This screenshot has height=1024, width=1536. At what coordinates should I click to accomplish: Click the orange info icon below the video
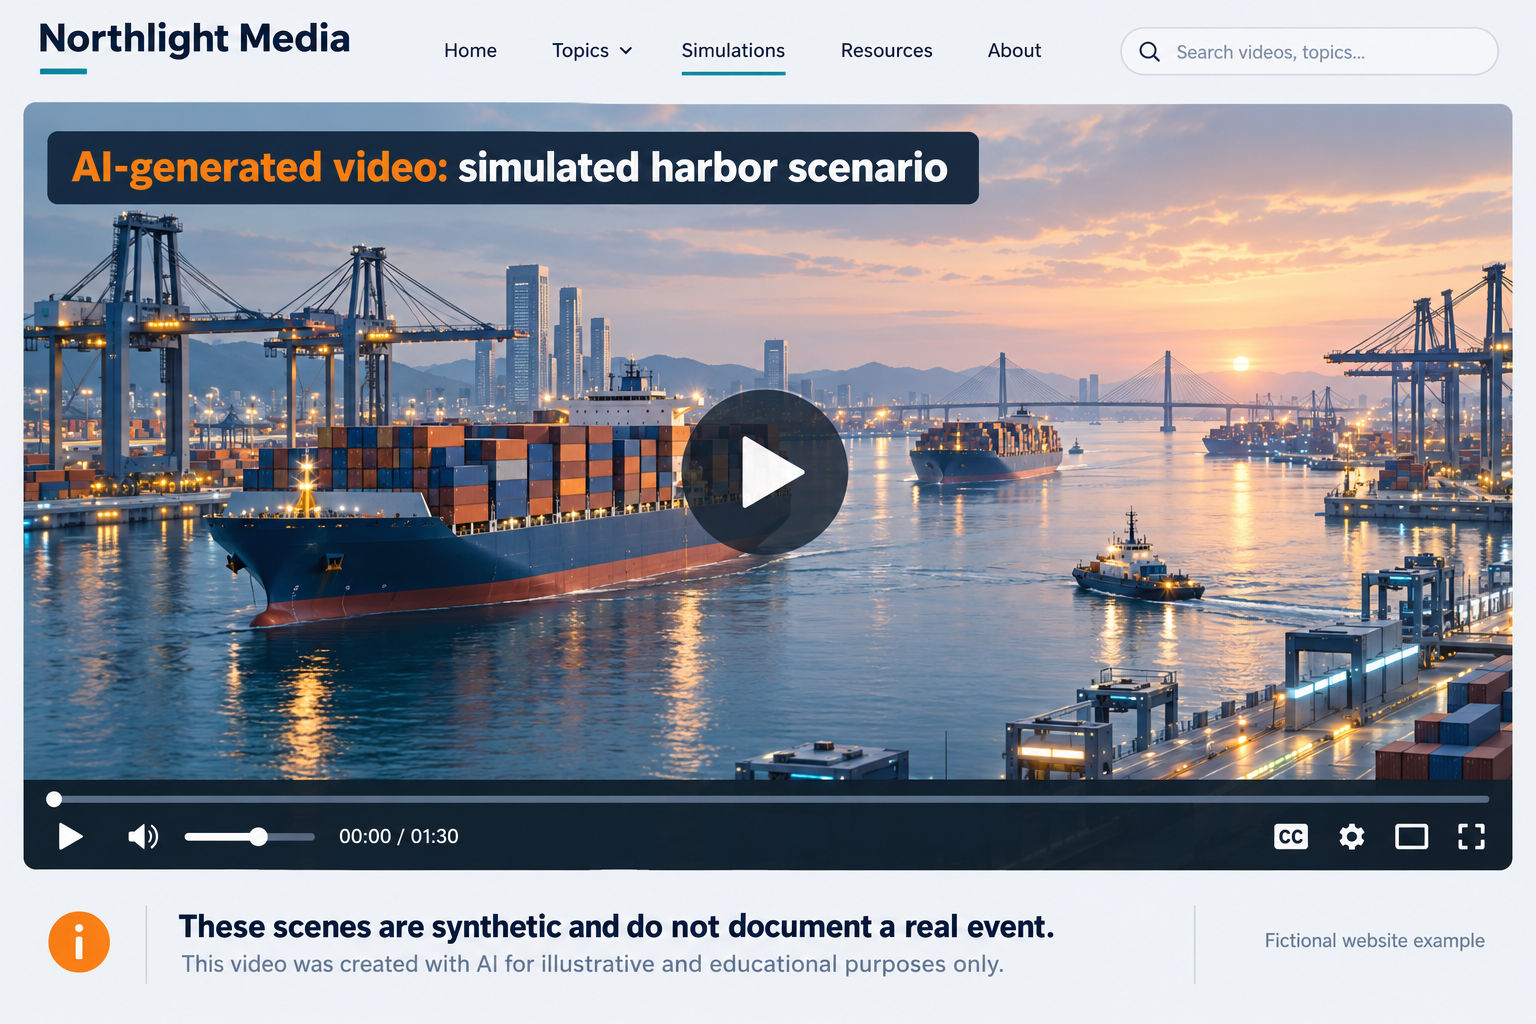[x=79, y=942]
